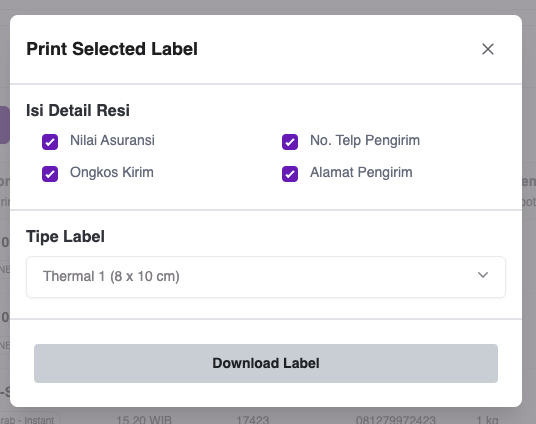Click the phone number 081279972423 behind the dialog
This screenshot has height=424, width=536.
click(396, 420)
